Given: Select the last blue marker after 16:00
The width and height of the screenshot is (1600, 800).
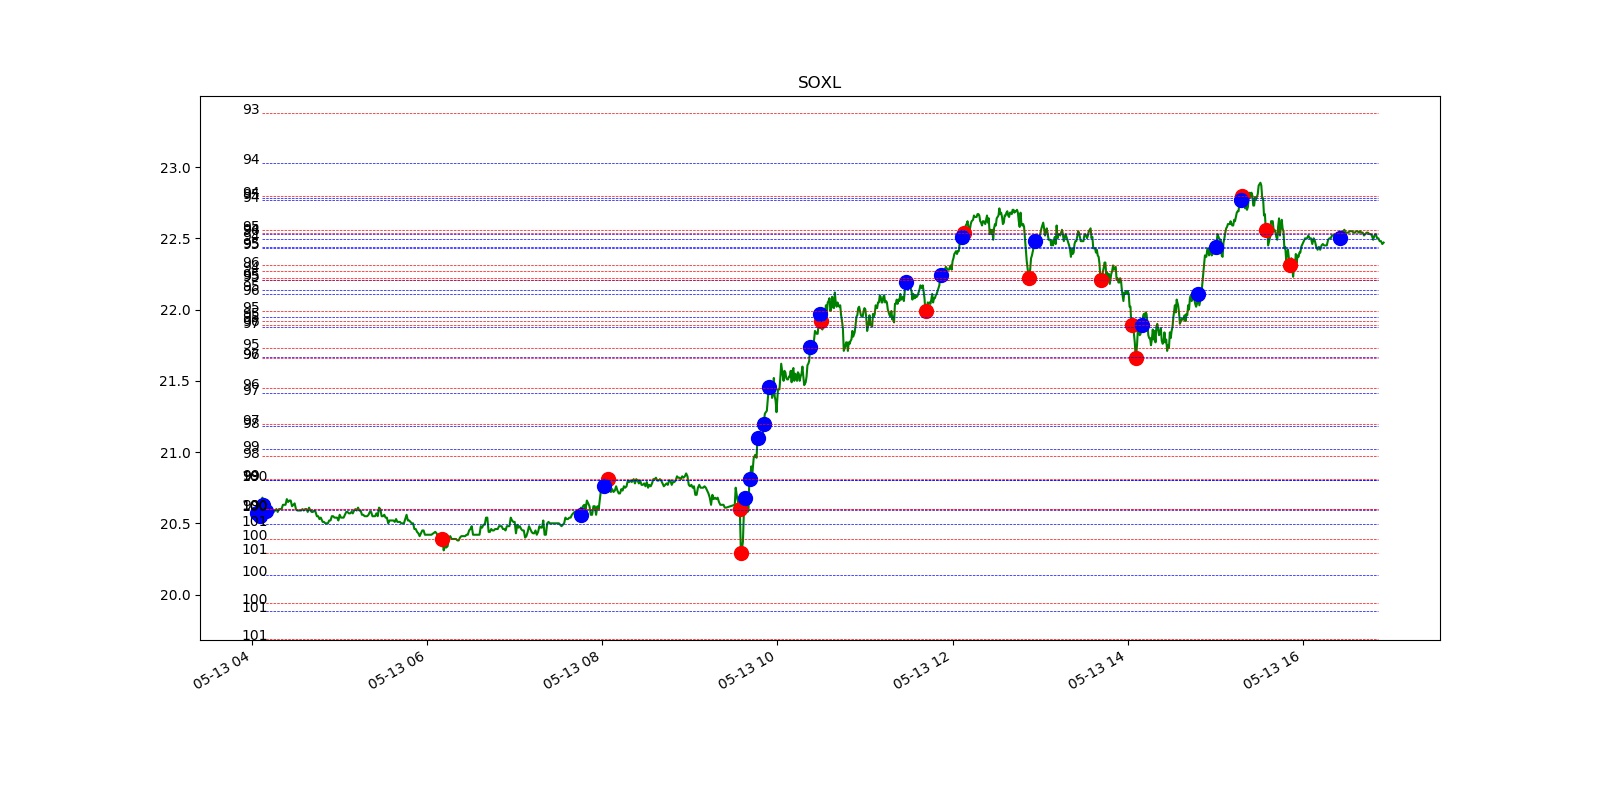Looking at the screenshot, I should 1340,238.
